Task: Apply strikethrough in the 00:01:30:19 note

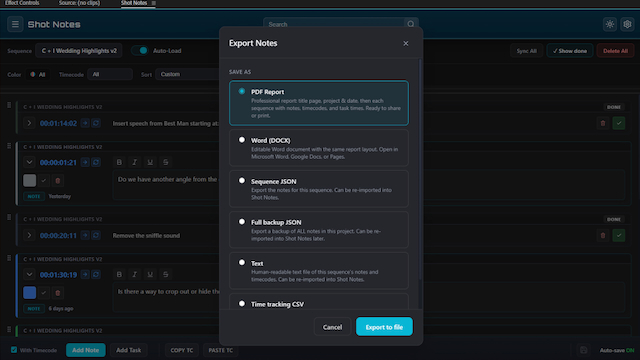Action: (x=166, y=275)
